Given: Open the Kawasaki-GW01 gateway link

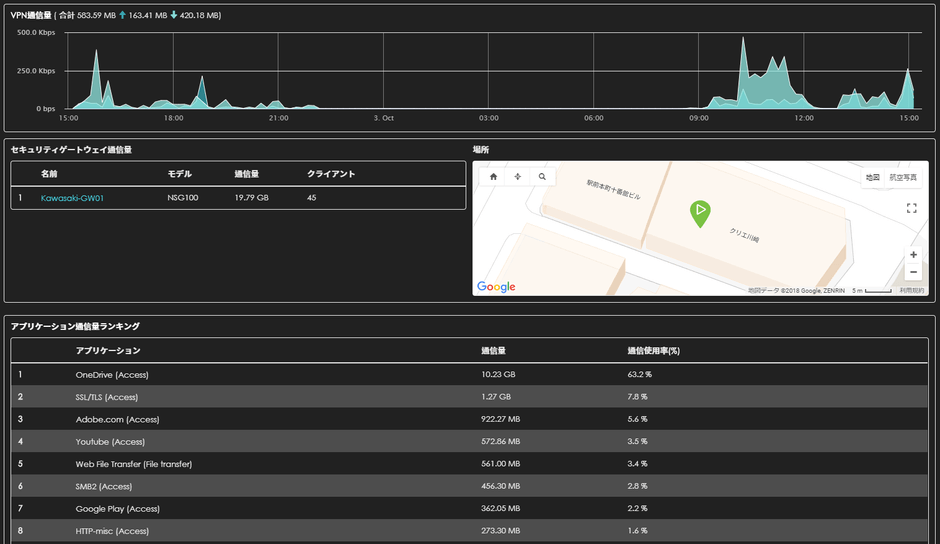Looking at the screenshot, I should click(x=72, y=198).
